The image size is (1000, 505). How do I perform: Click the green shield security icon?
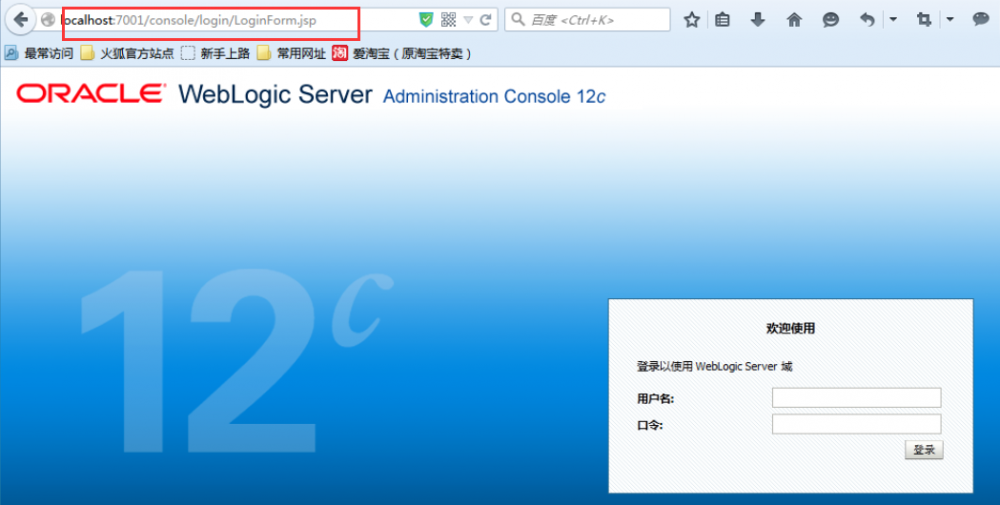[426, 20]
